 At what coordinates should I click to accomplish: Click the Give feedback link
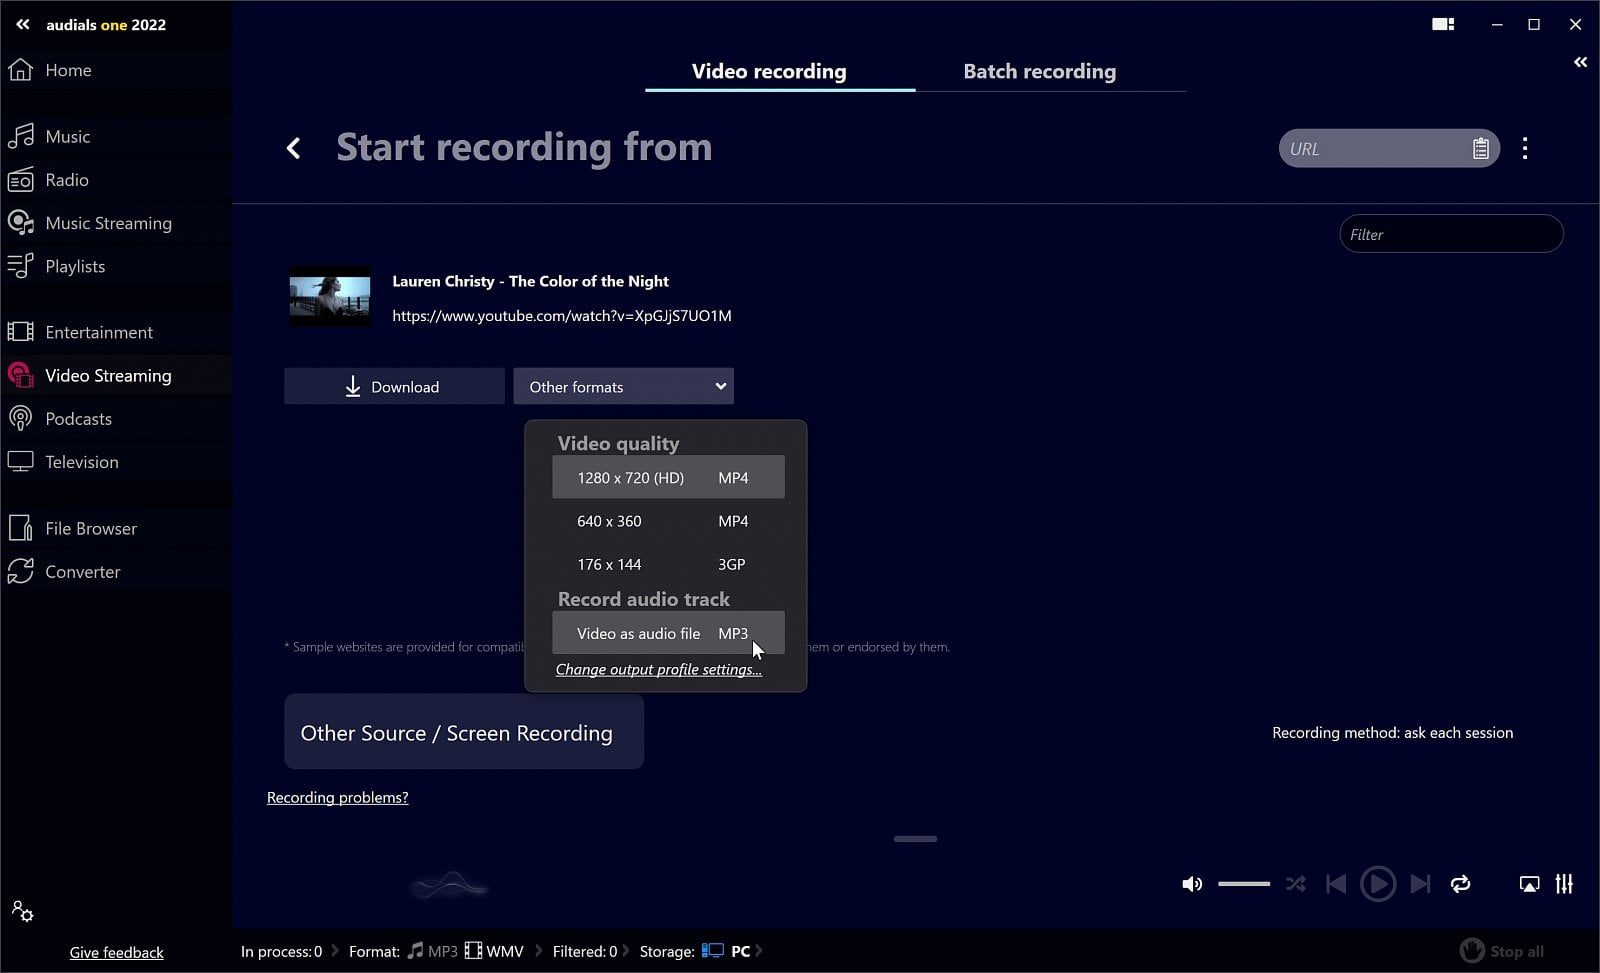[x=116, y=952]
